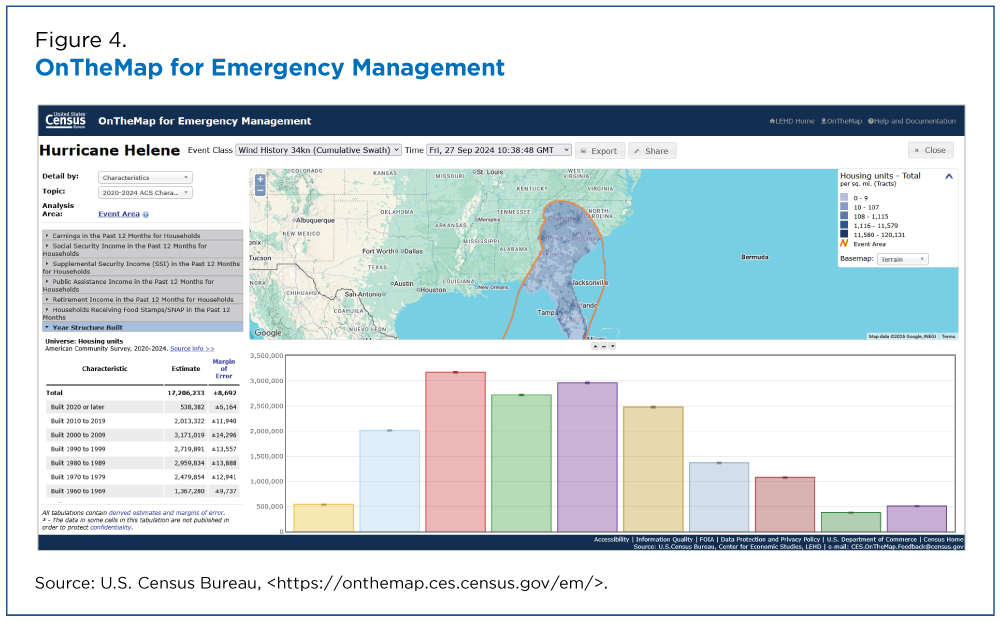
Task: Click the Close button
Action: coord(930,150)
